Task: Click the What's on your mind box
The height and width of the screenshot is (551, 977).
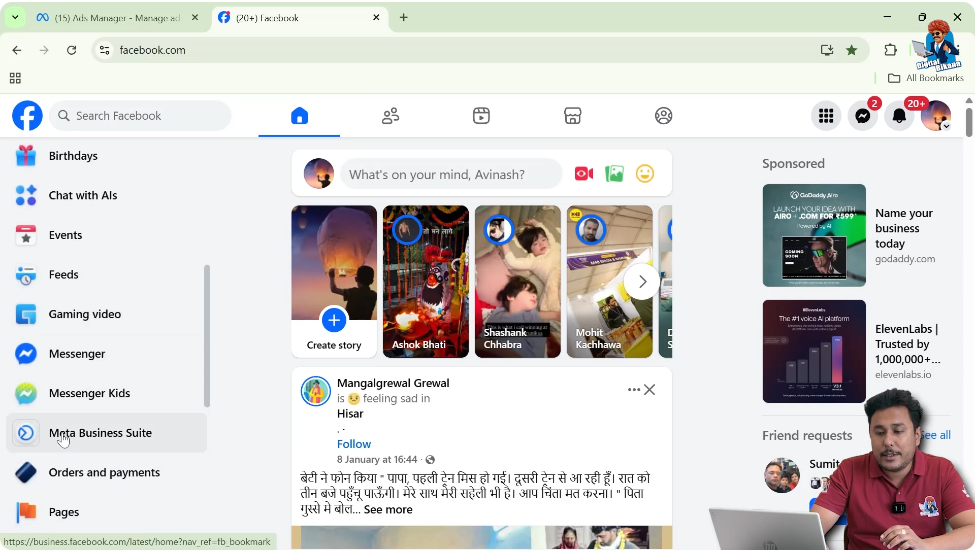Action: [x=451, y=174]
